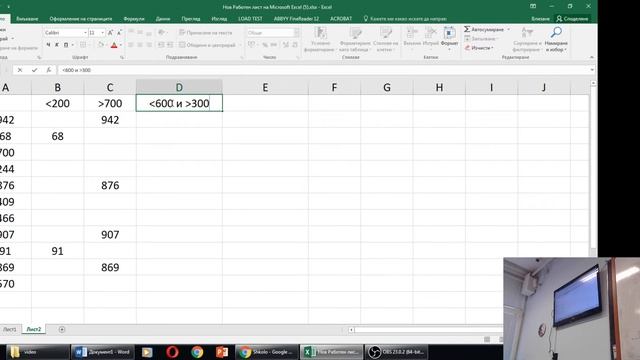Increase the font size
This screenshot has width=640, height=360.
pyautogui.click(x=110, y=33)
